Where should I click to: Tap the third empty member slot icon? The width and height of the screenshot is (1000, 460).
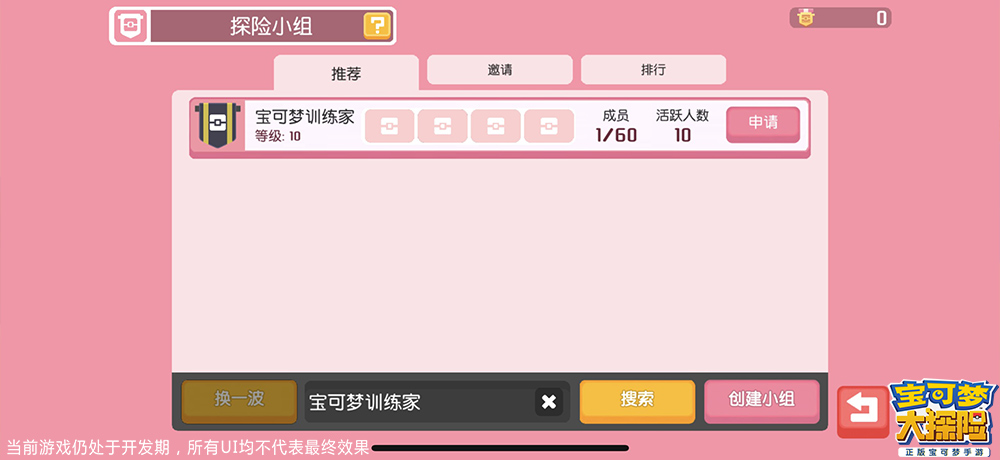pos(496,126)
